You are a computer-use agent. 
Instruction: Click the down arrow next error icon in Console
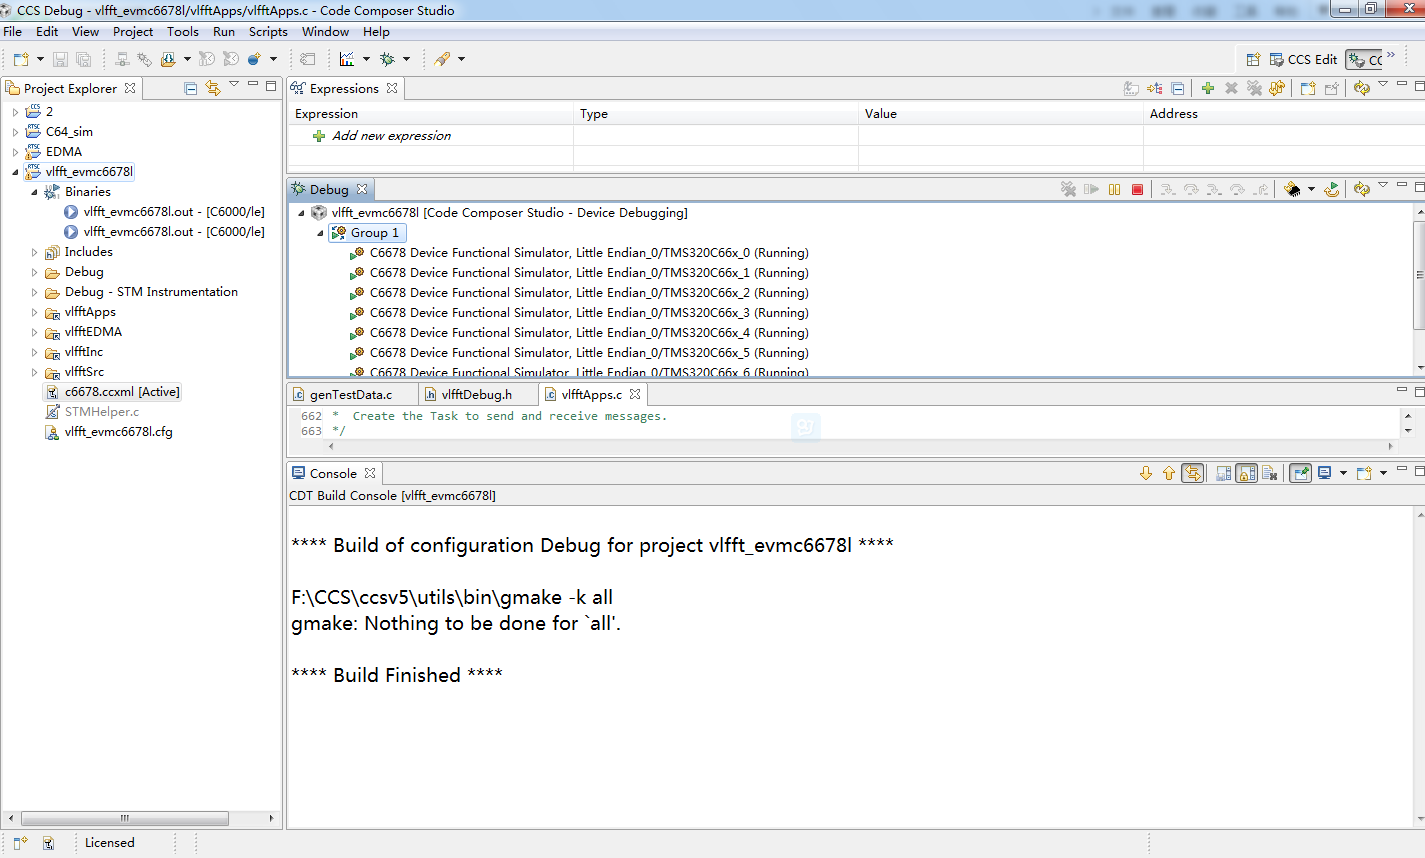1146,473
